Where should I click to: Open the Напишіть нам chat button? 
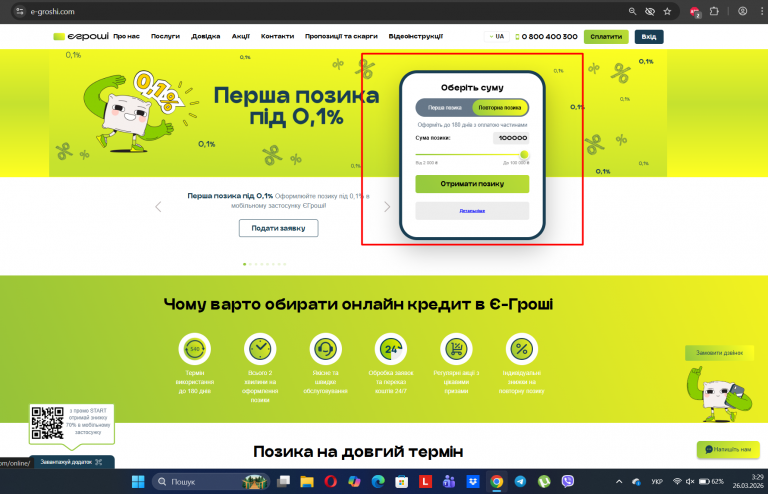(x=728, y=449)
